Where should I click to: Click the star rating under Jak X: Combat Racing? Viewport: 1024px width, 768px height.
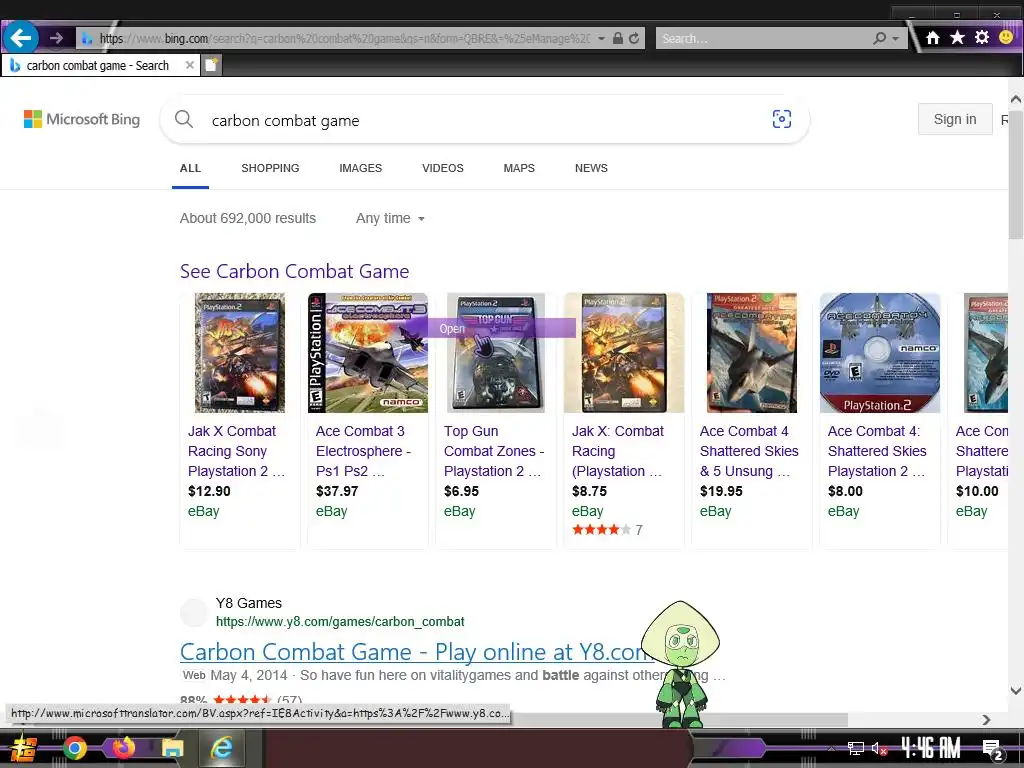coord(601,530)
